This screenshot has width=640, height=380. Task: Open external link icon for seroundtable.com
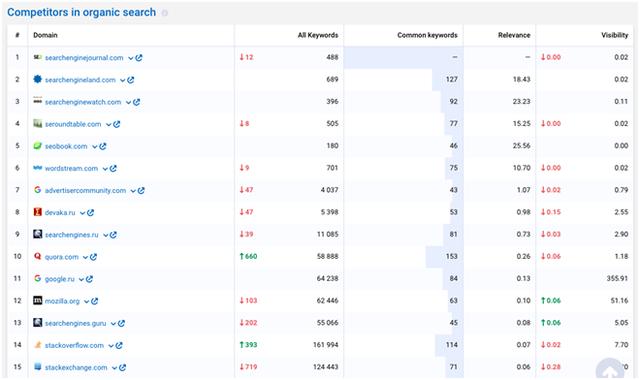click(117, 124)
